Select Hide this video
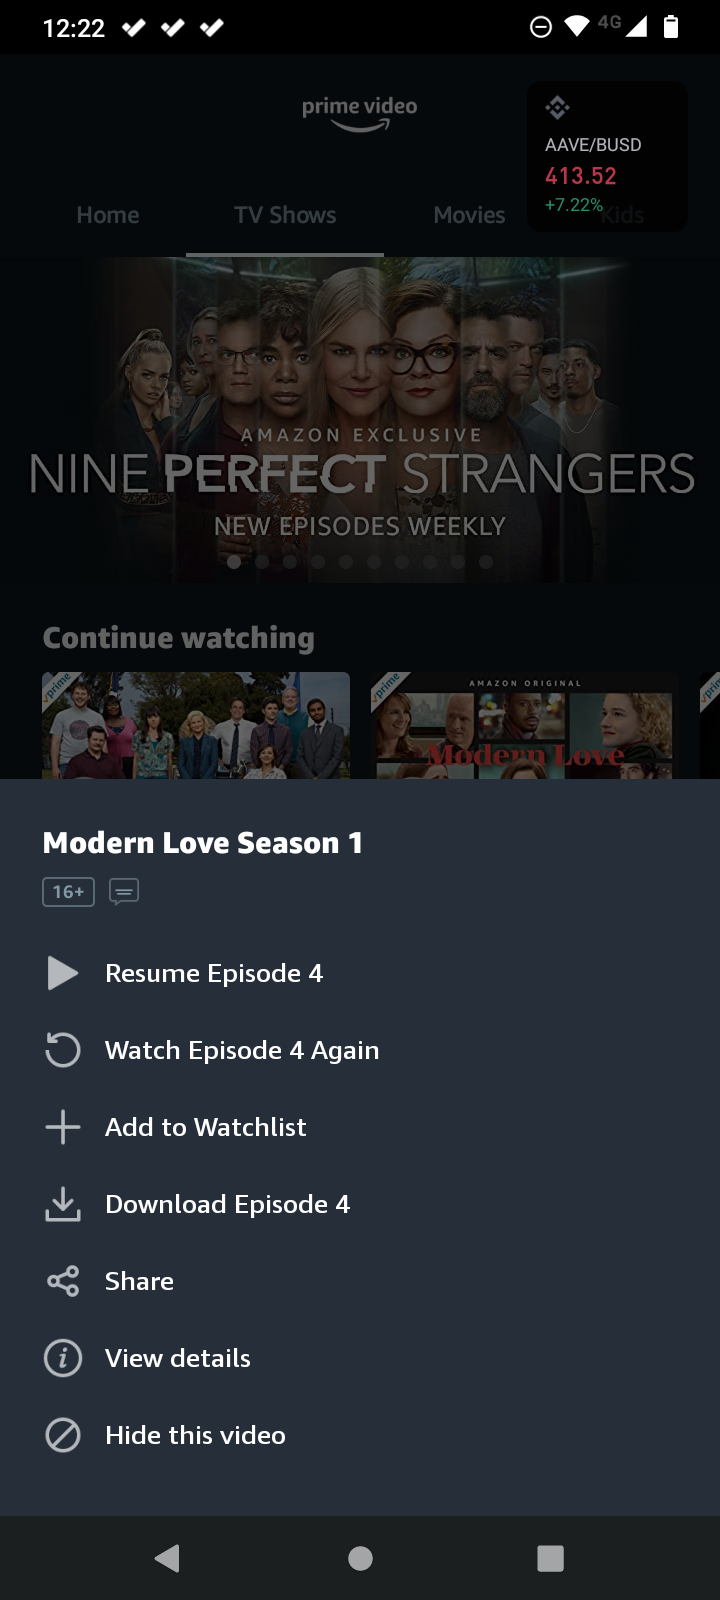The image size is (720, 1600). pyautogui.click(x=360, y=1435)
